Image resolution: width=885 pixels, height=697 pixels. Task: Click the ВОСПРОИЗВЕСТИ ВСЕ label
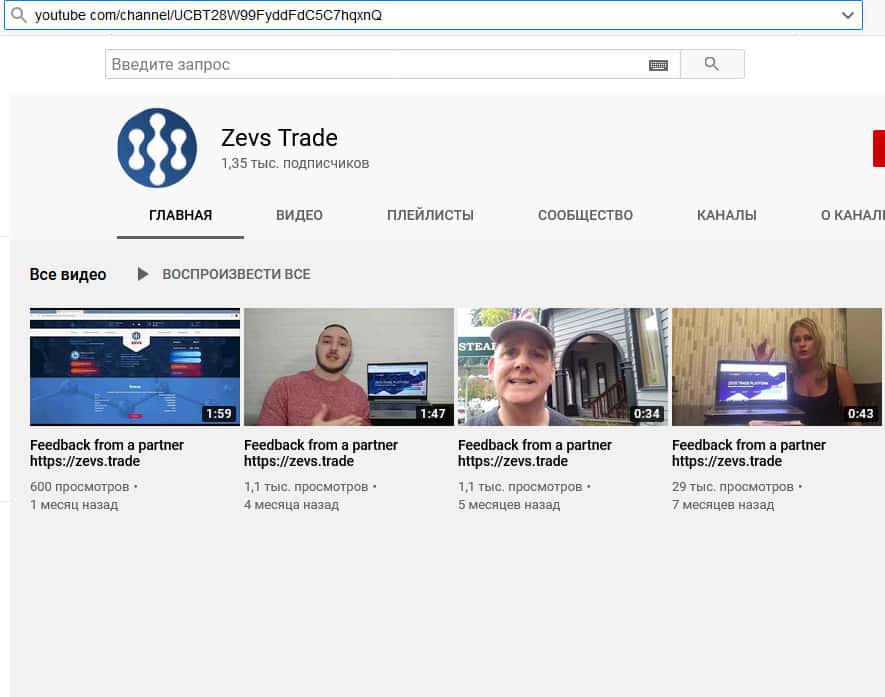236,274
